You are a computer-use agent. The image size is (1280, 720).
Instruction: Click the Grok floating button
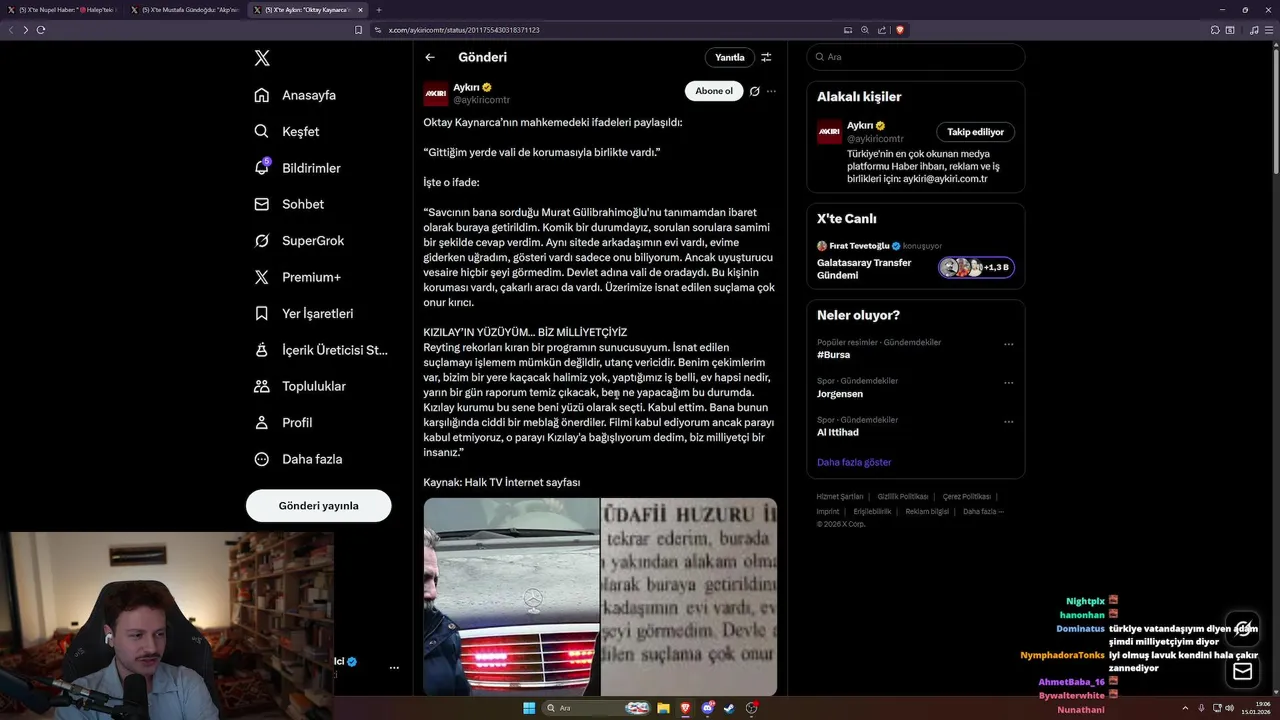[x=1243, y=628]
